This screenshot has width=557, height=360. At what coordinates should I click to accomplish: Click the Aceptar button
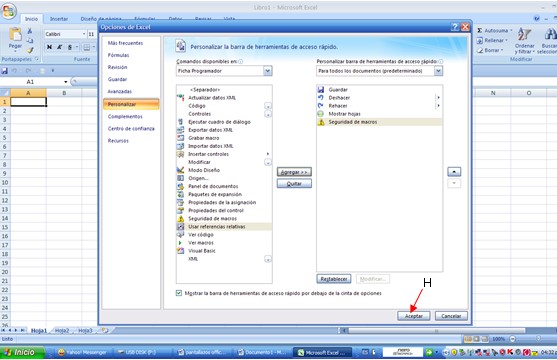[x=413, y=316]
